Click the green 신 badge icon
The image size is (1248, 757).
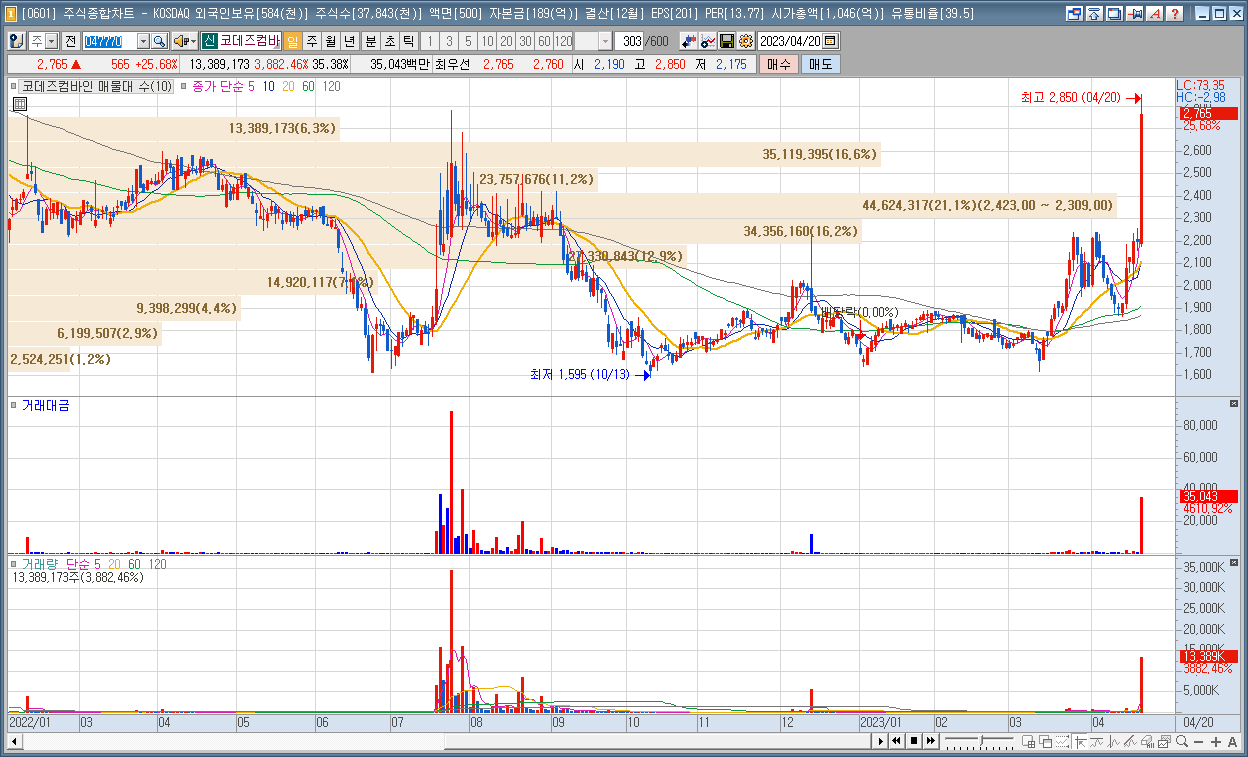(x=209, y=41)
